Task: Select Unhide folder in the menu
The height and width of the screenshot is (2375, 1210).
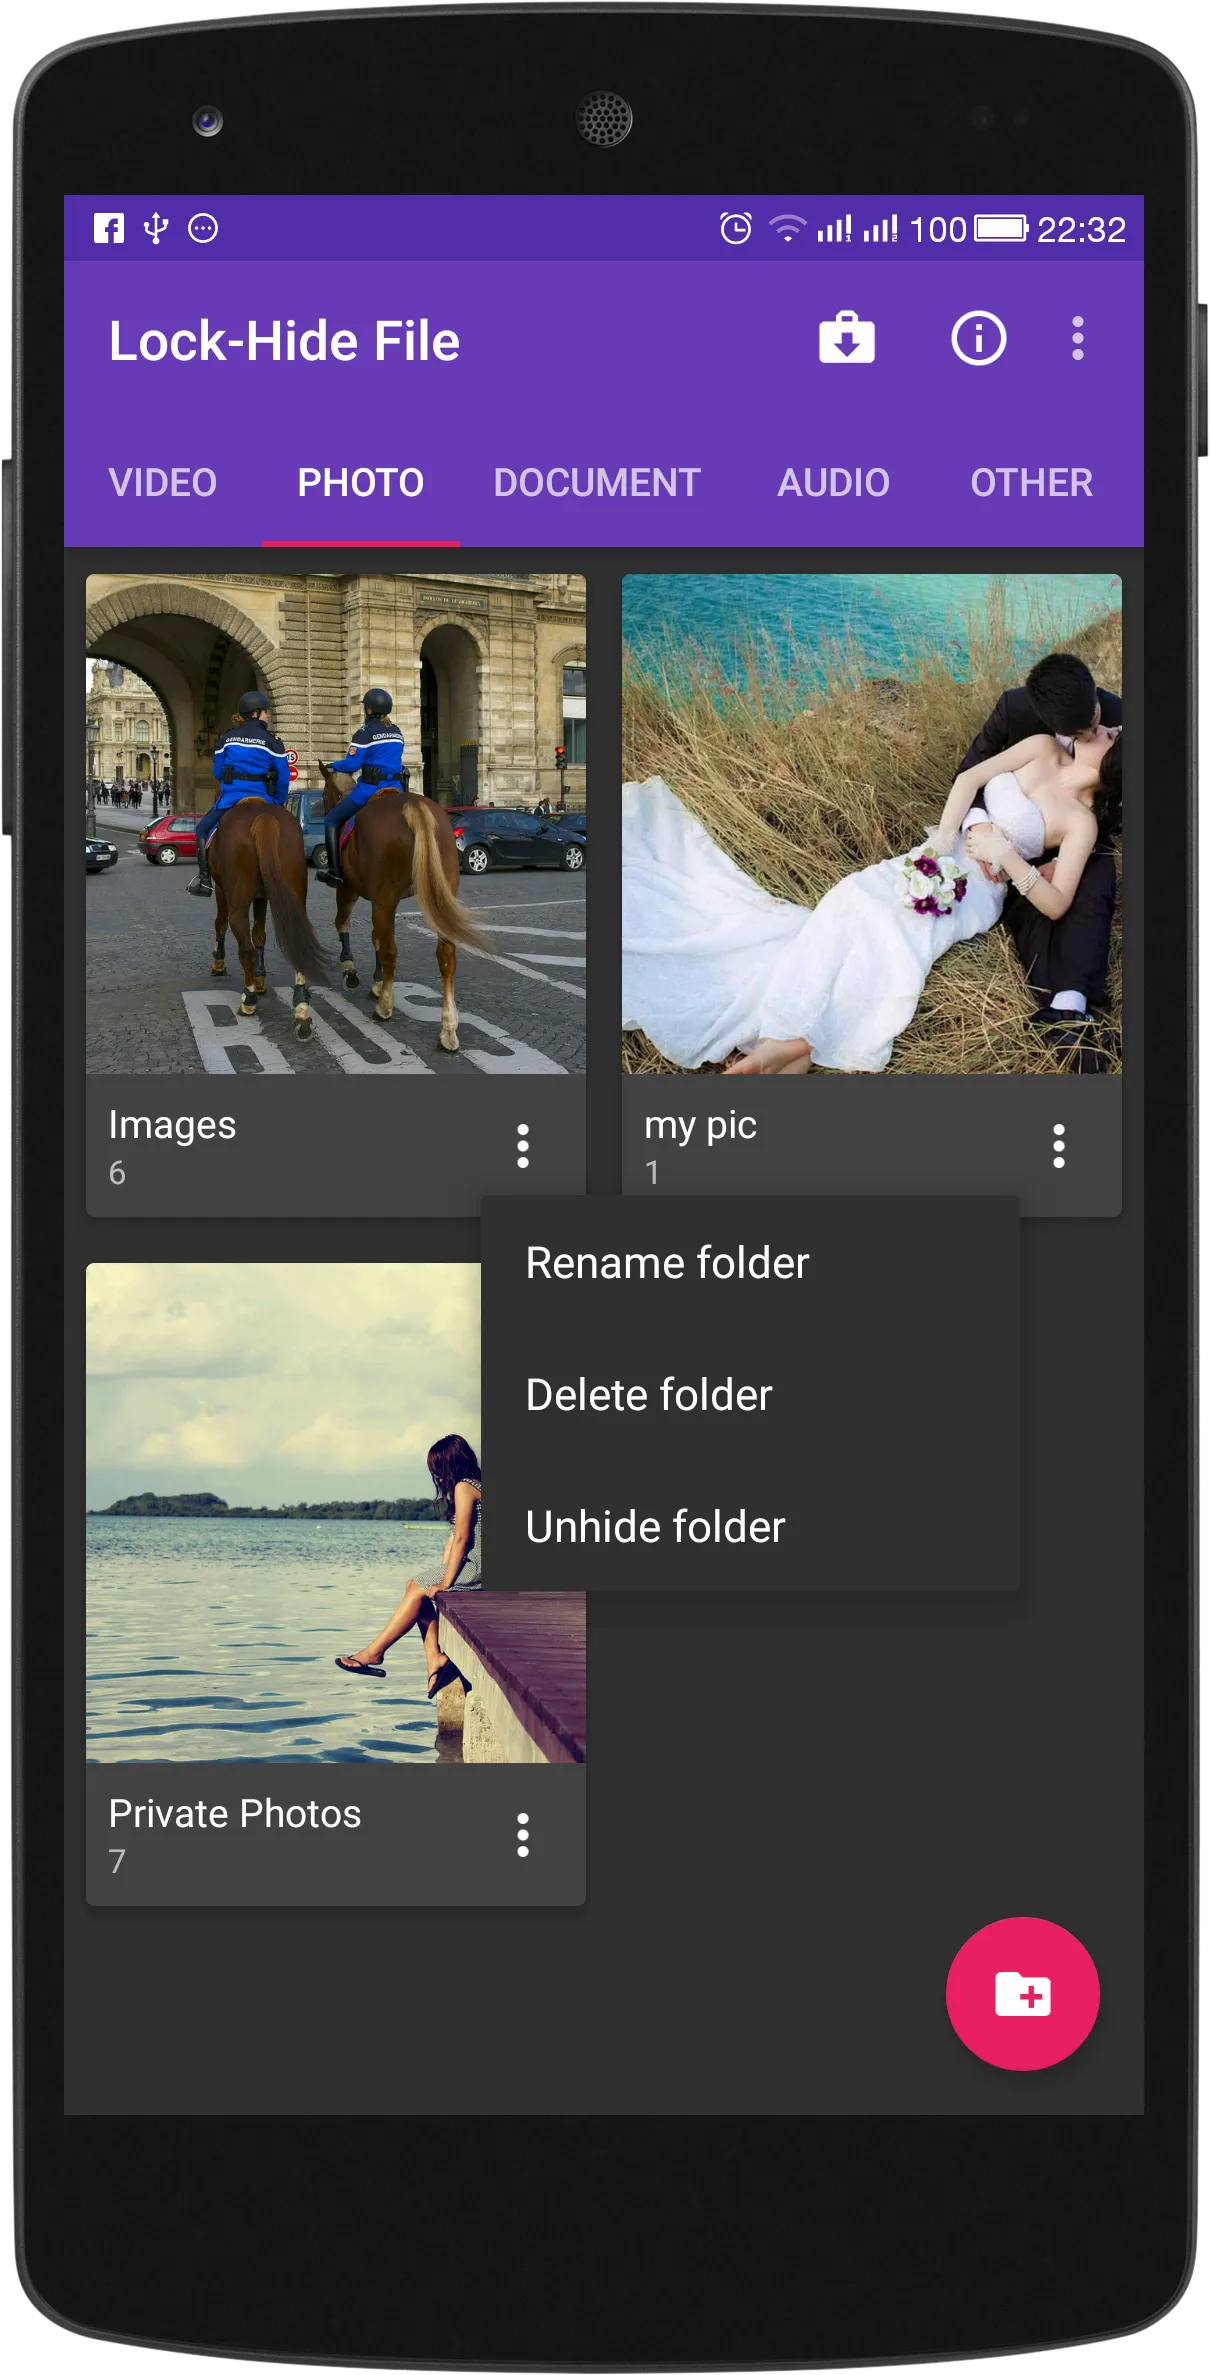Action: point(750,1527)
